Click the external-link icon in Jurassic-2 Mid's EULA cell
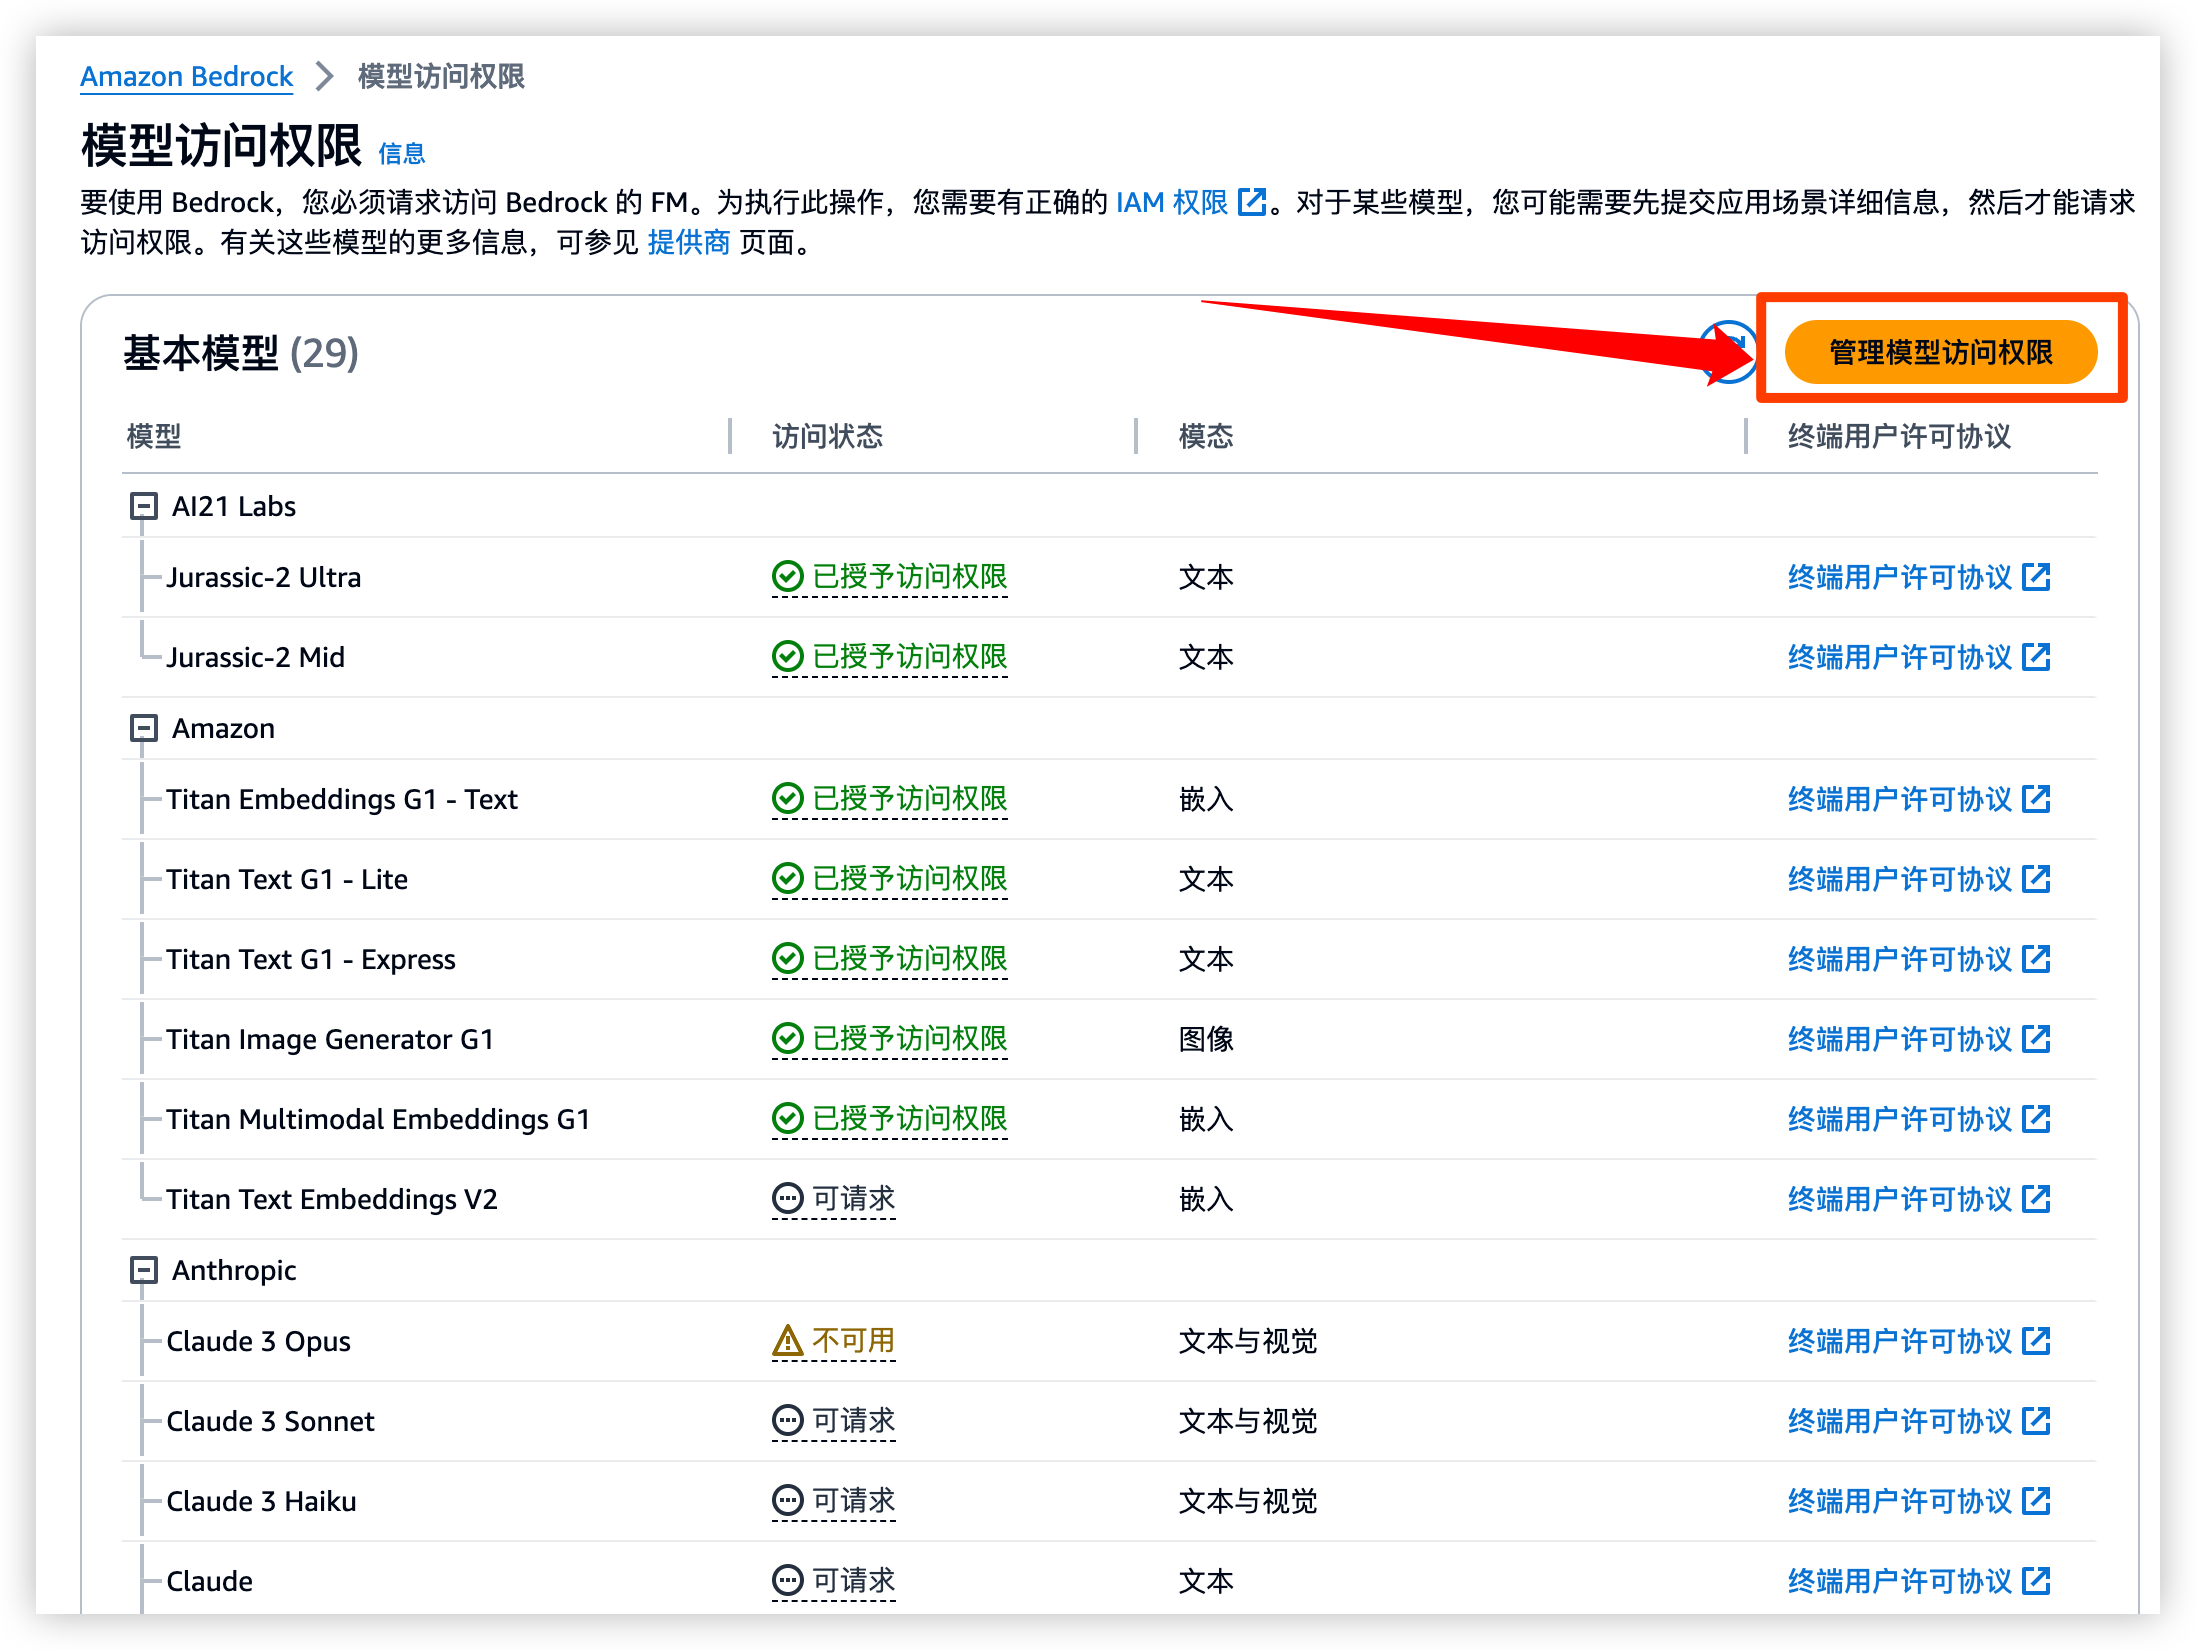The width and height of the screenshot is (2196, 1650). point(2036,657)
